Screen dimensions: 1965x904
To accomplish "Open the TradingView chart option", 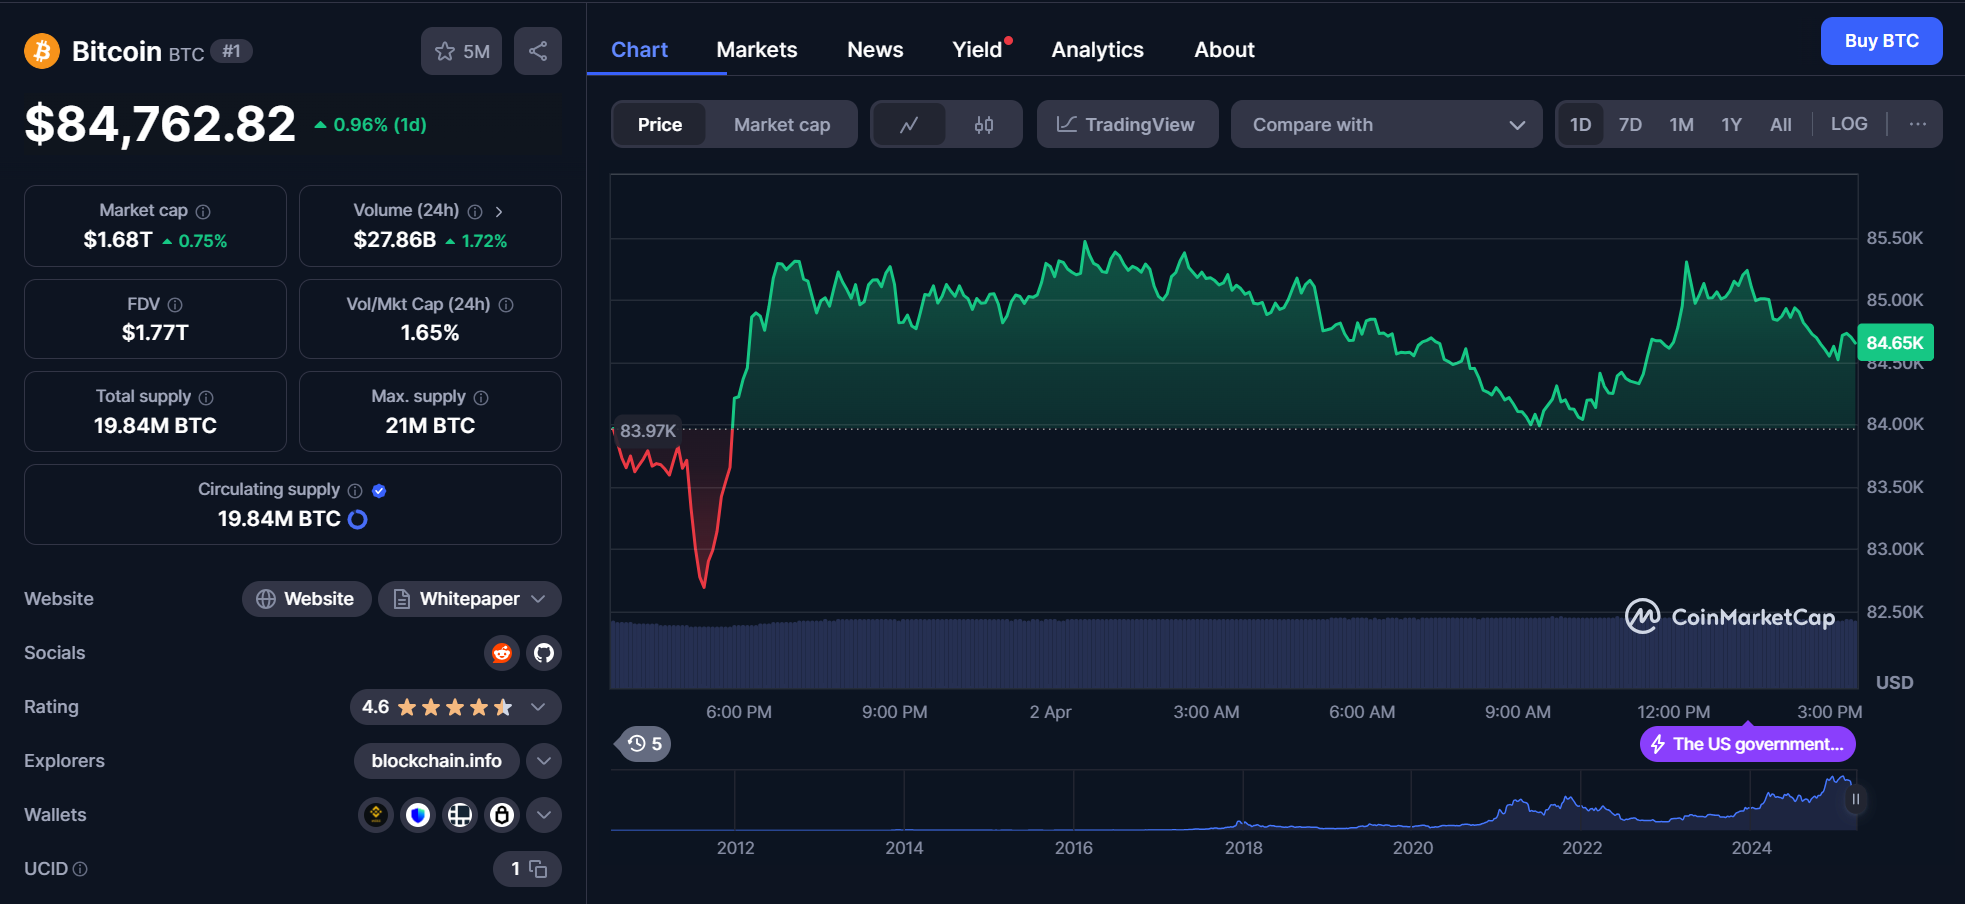I will coord(1127,124).
